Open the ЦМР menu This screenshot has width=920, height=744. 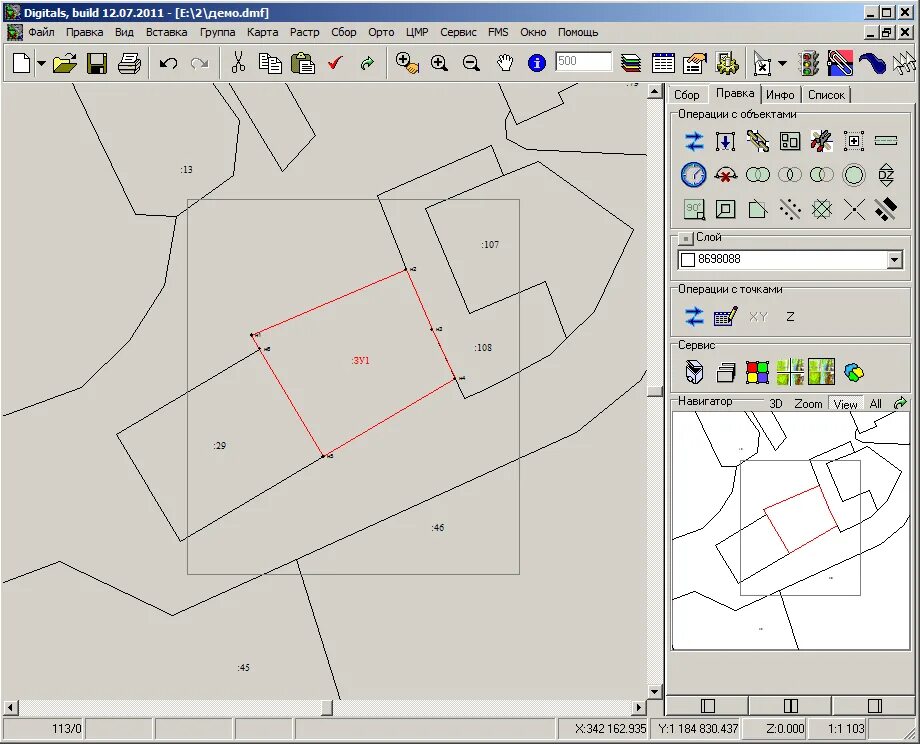[x=417, y=32]
